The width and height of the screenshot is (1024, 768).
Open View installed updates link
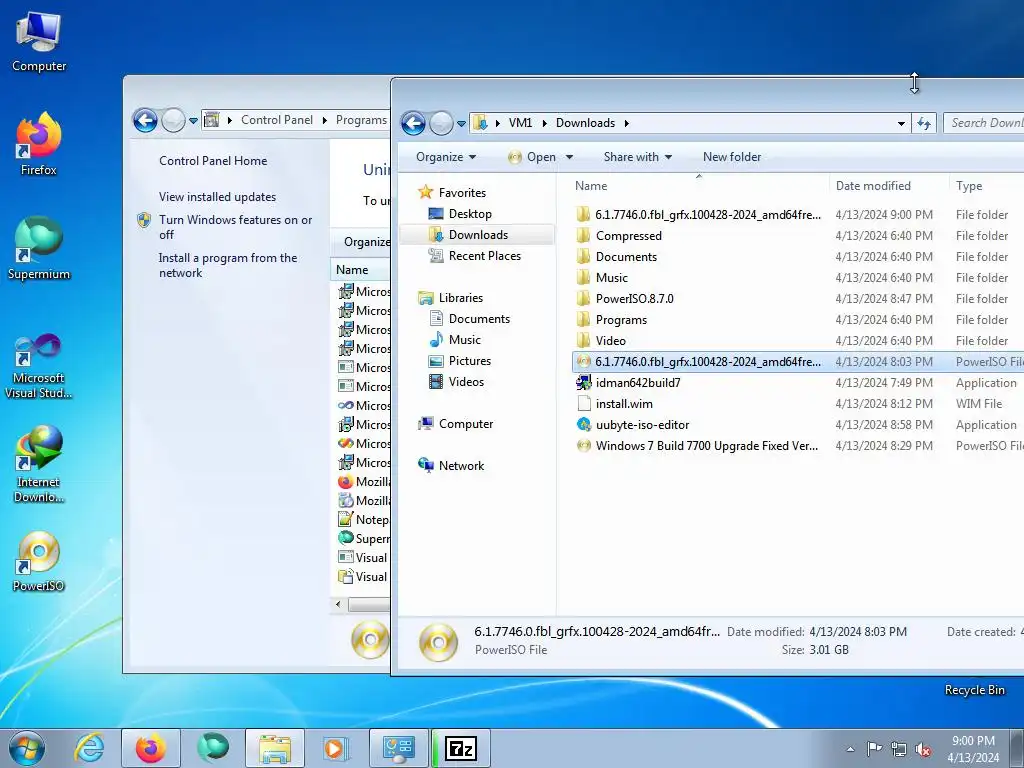point(217,197)
